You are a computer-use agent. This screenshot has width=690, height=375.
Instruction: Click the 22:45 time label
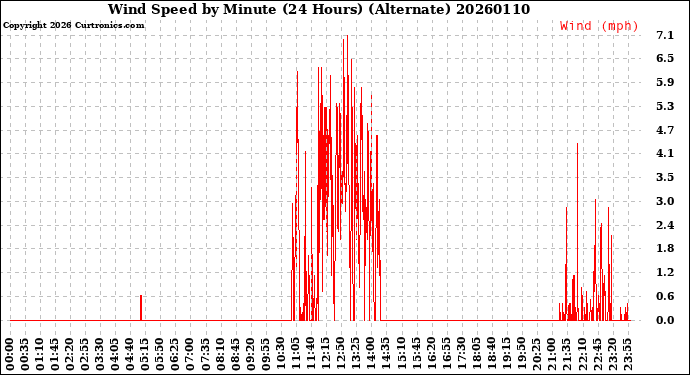point(597,354)
